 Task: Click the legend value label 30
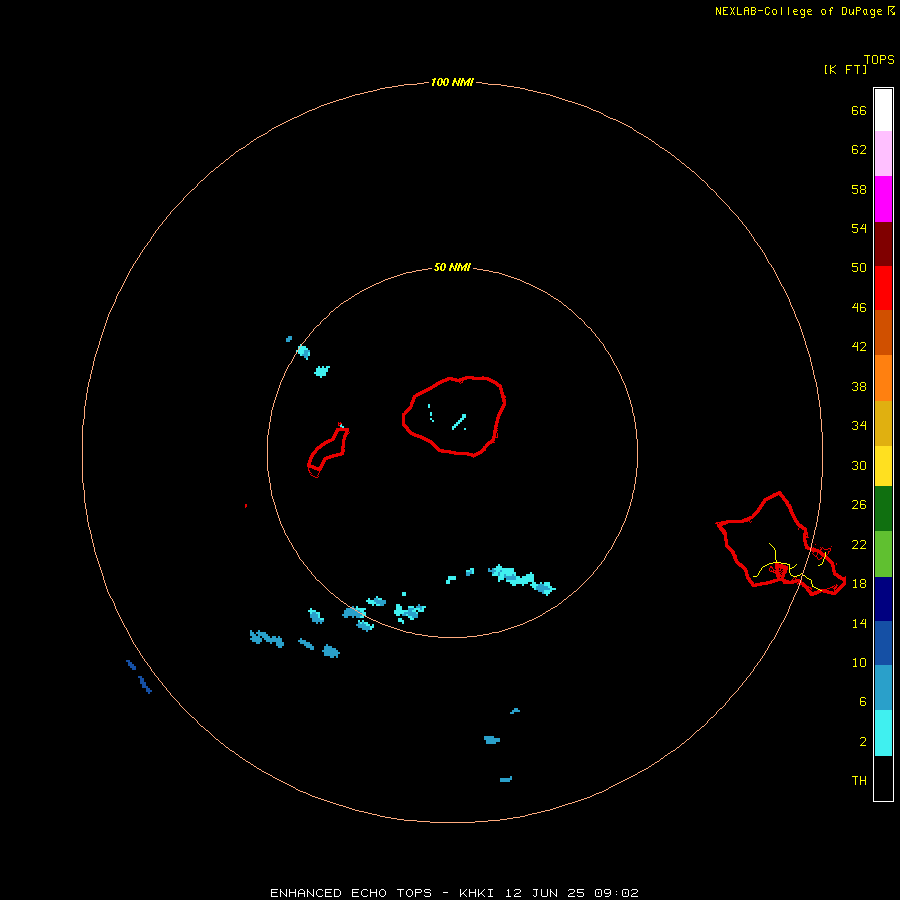(859, 465)
